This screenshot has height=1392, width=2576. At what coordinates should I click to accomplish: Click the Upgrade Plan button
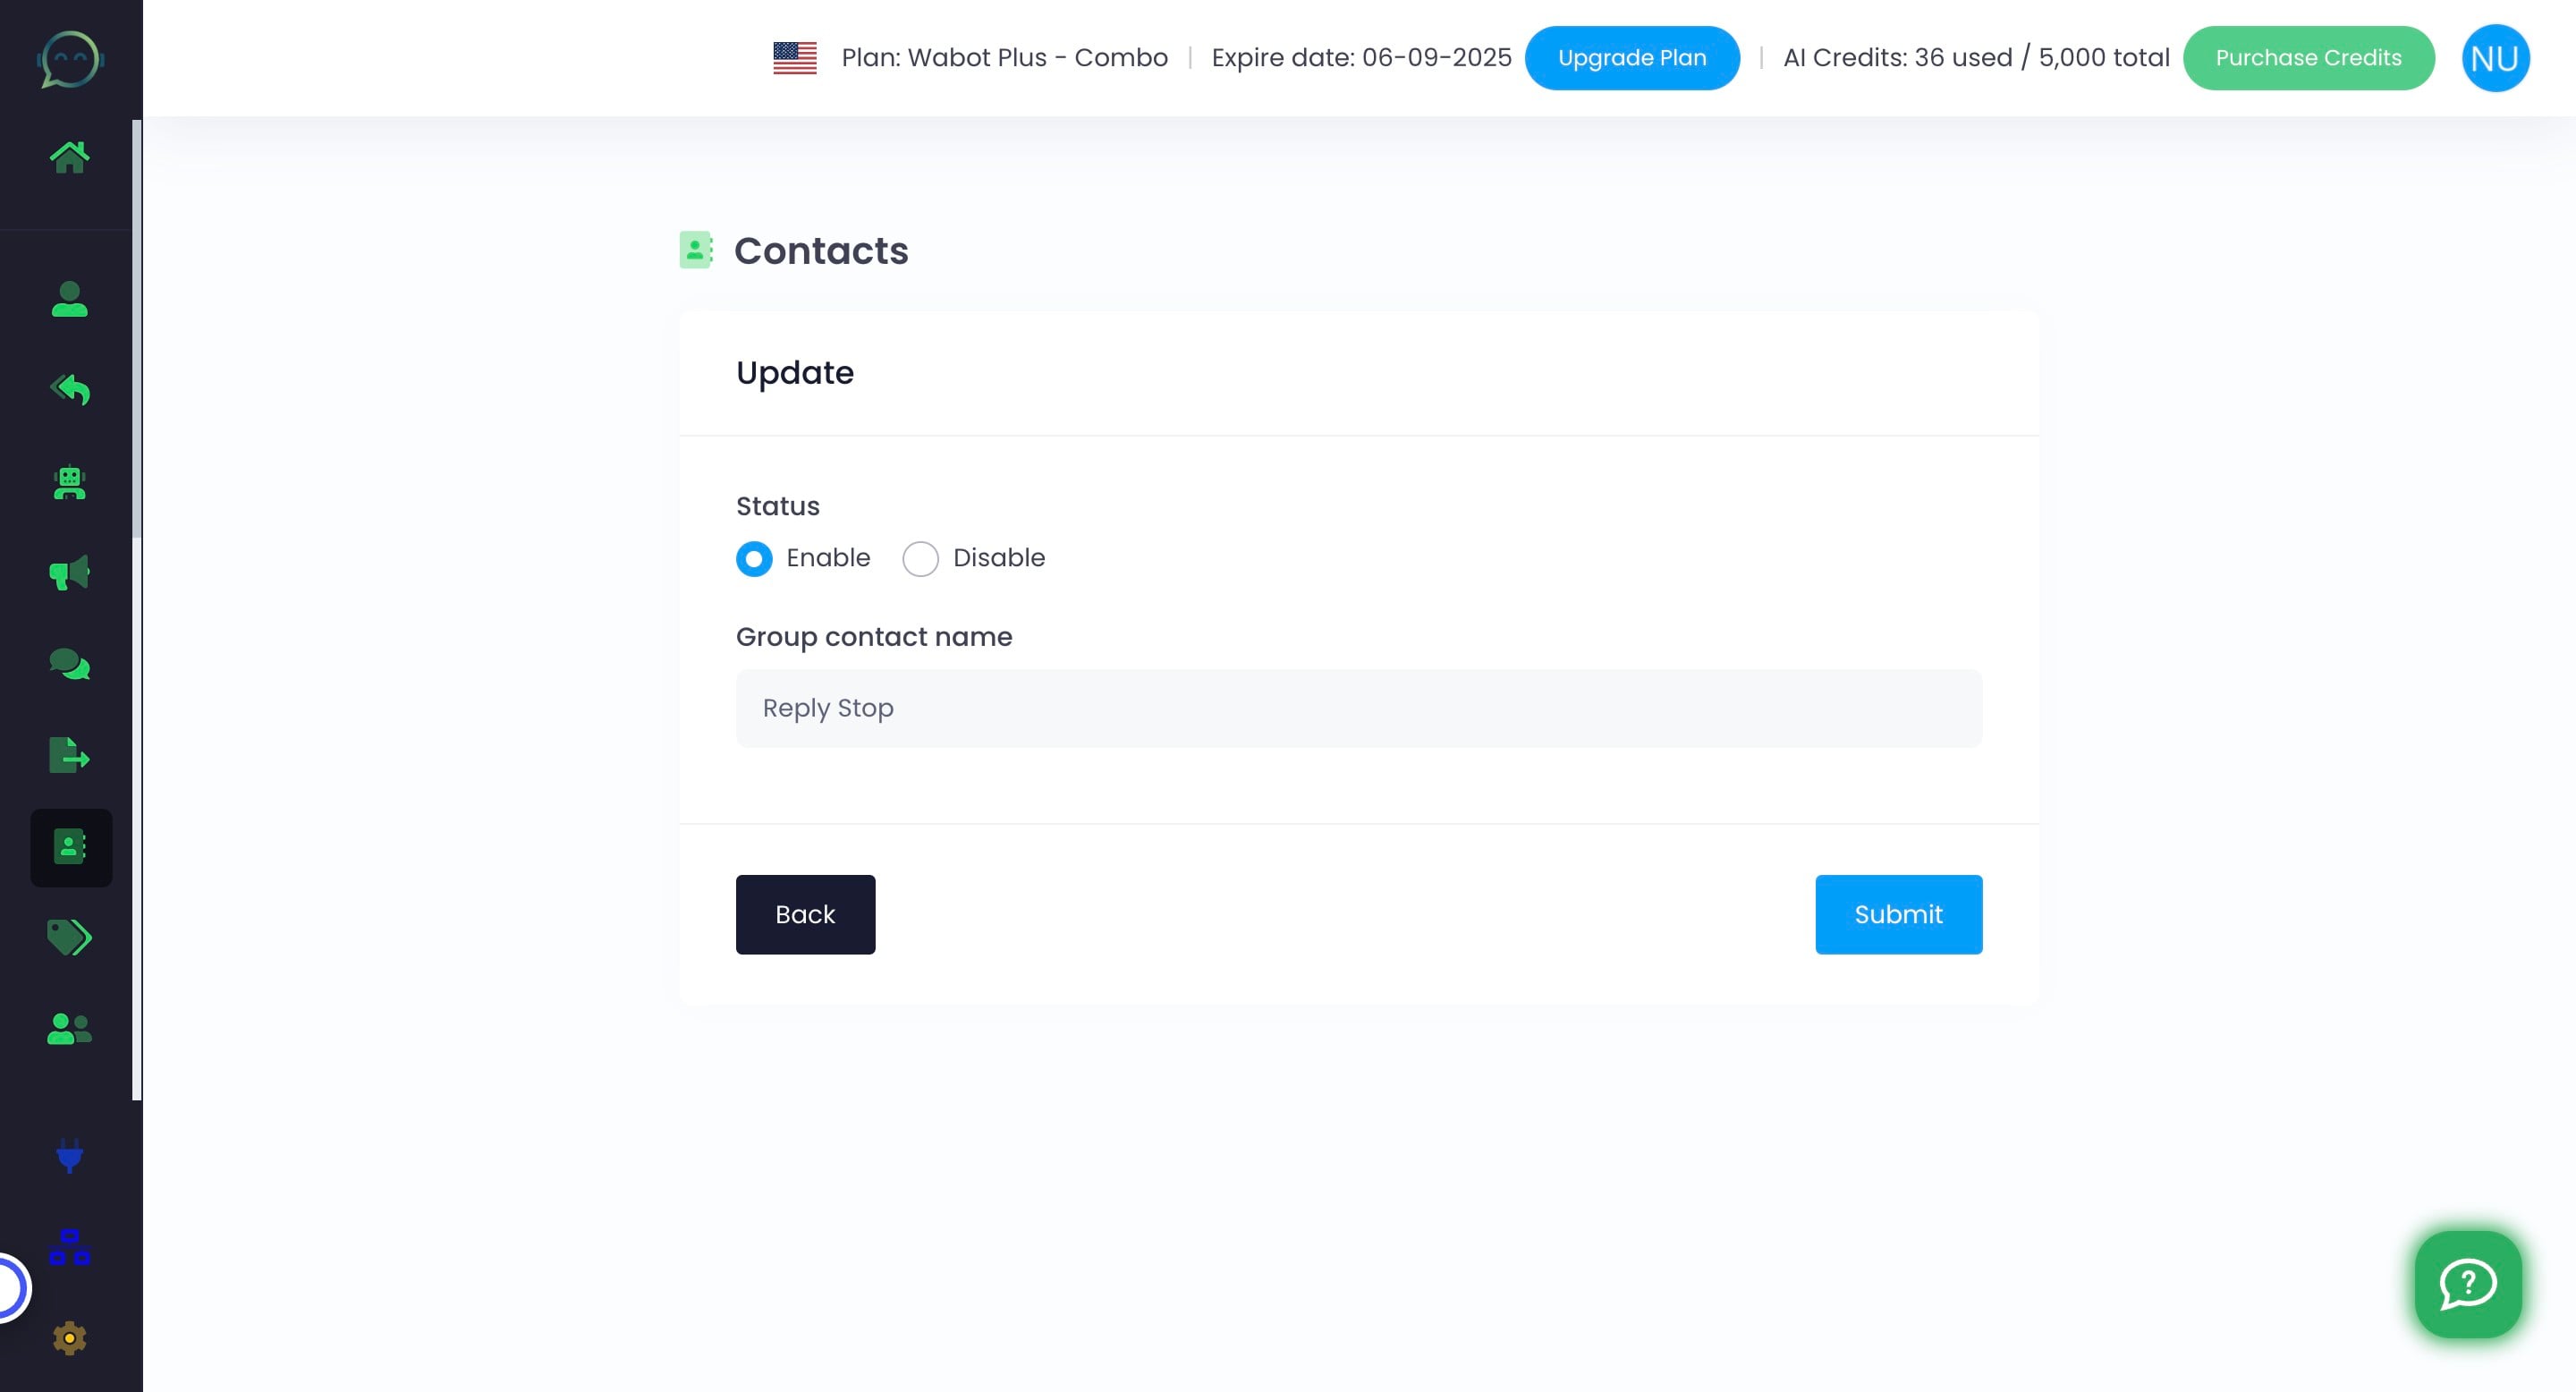[1632, 58]
